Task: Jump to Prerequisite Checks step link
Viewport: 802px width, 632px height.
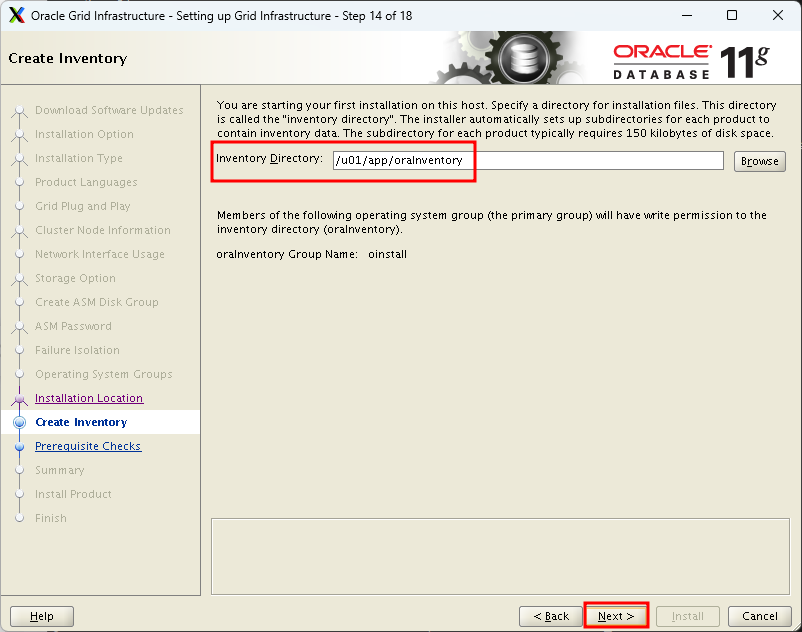Action: click(88, 446)
